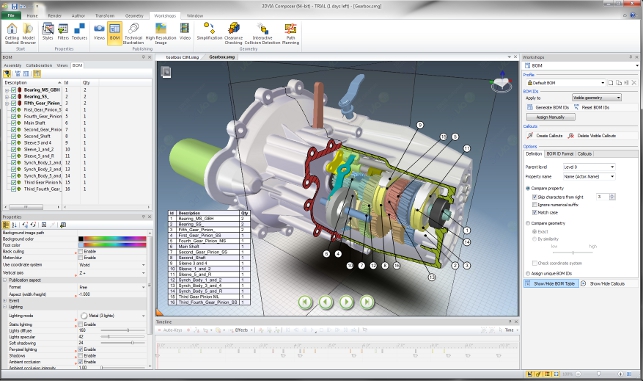Click the delete profile X icon
643x381 pixels.
pos(634,82)
